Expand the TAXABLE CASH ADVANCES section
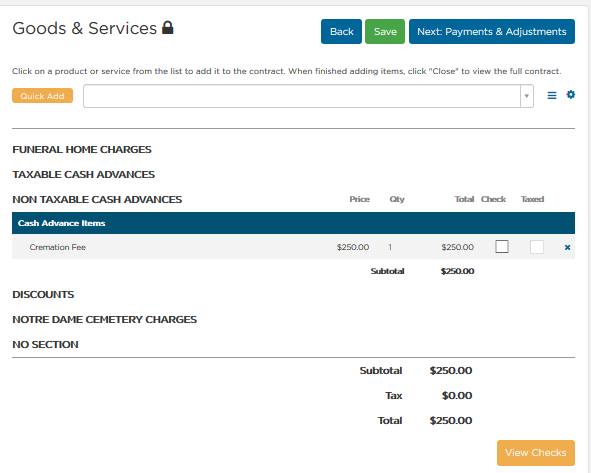The image size is (591, 473). tap(83, 175)
